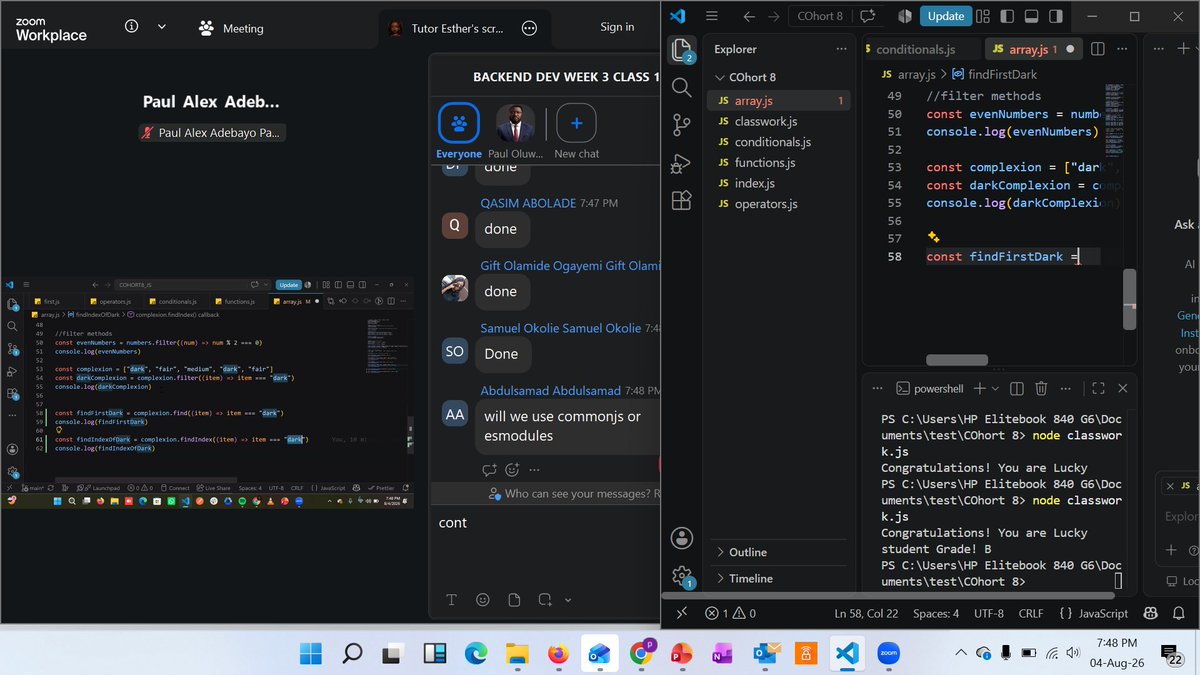Show problems via errors and warnings indicator
Screen dimensions: 1200x675
pos(730,613)
